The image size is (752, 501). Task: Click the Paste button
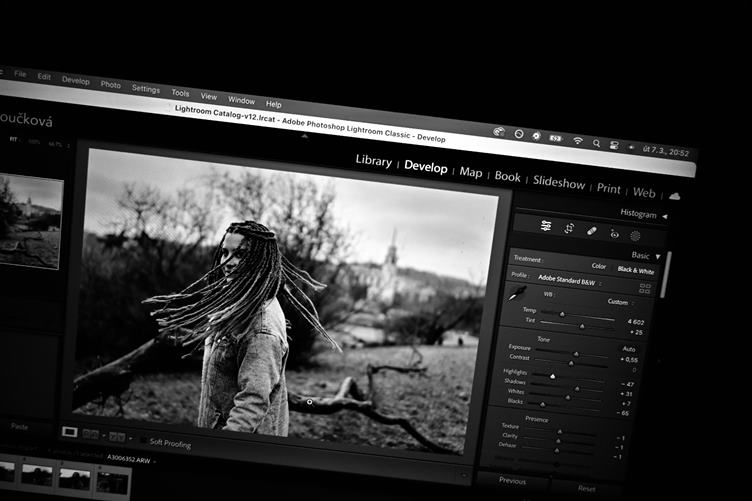click(x=19, y=426)
